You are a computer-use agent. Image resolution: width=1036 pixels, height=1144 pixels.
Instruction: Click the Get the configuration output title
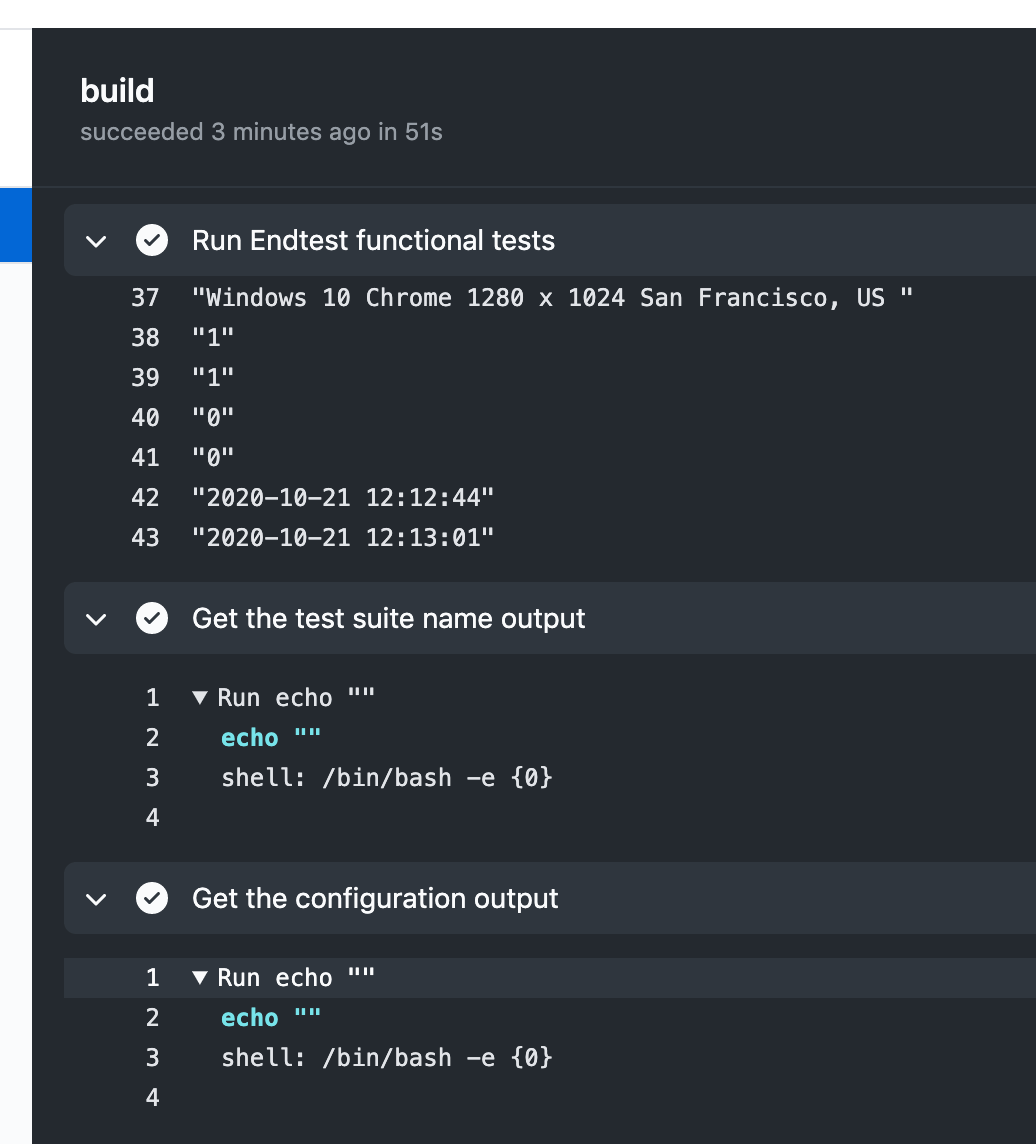click(374, 898)
